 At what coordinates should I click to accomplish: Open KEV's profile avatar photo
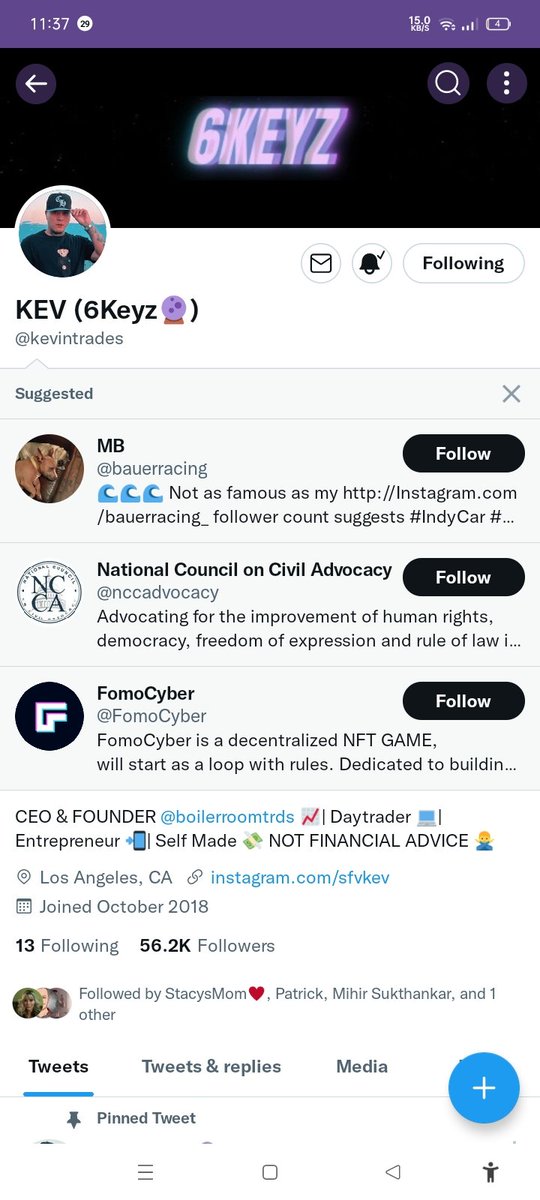click(x=63, y=232)
